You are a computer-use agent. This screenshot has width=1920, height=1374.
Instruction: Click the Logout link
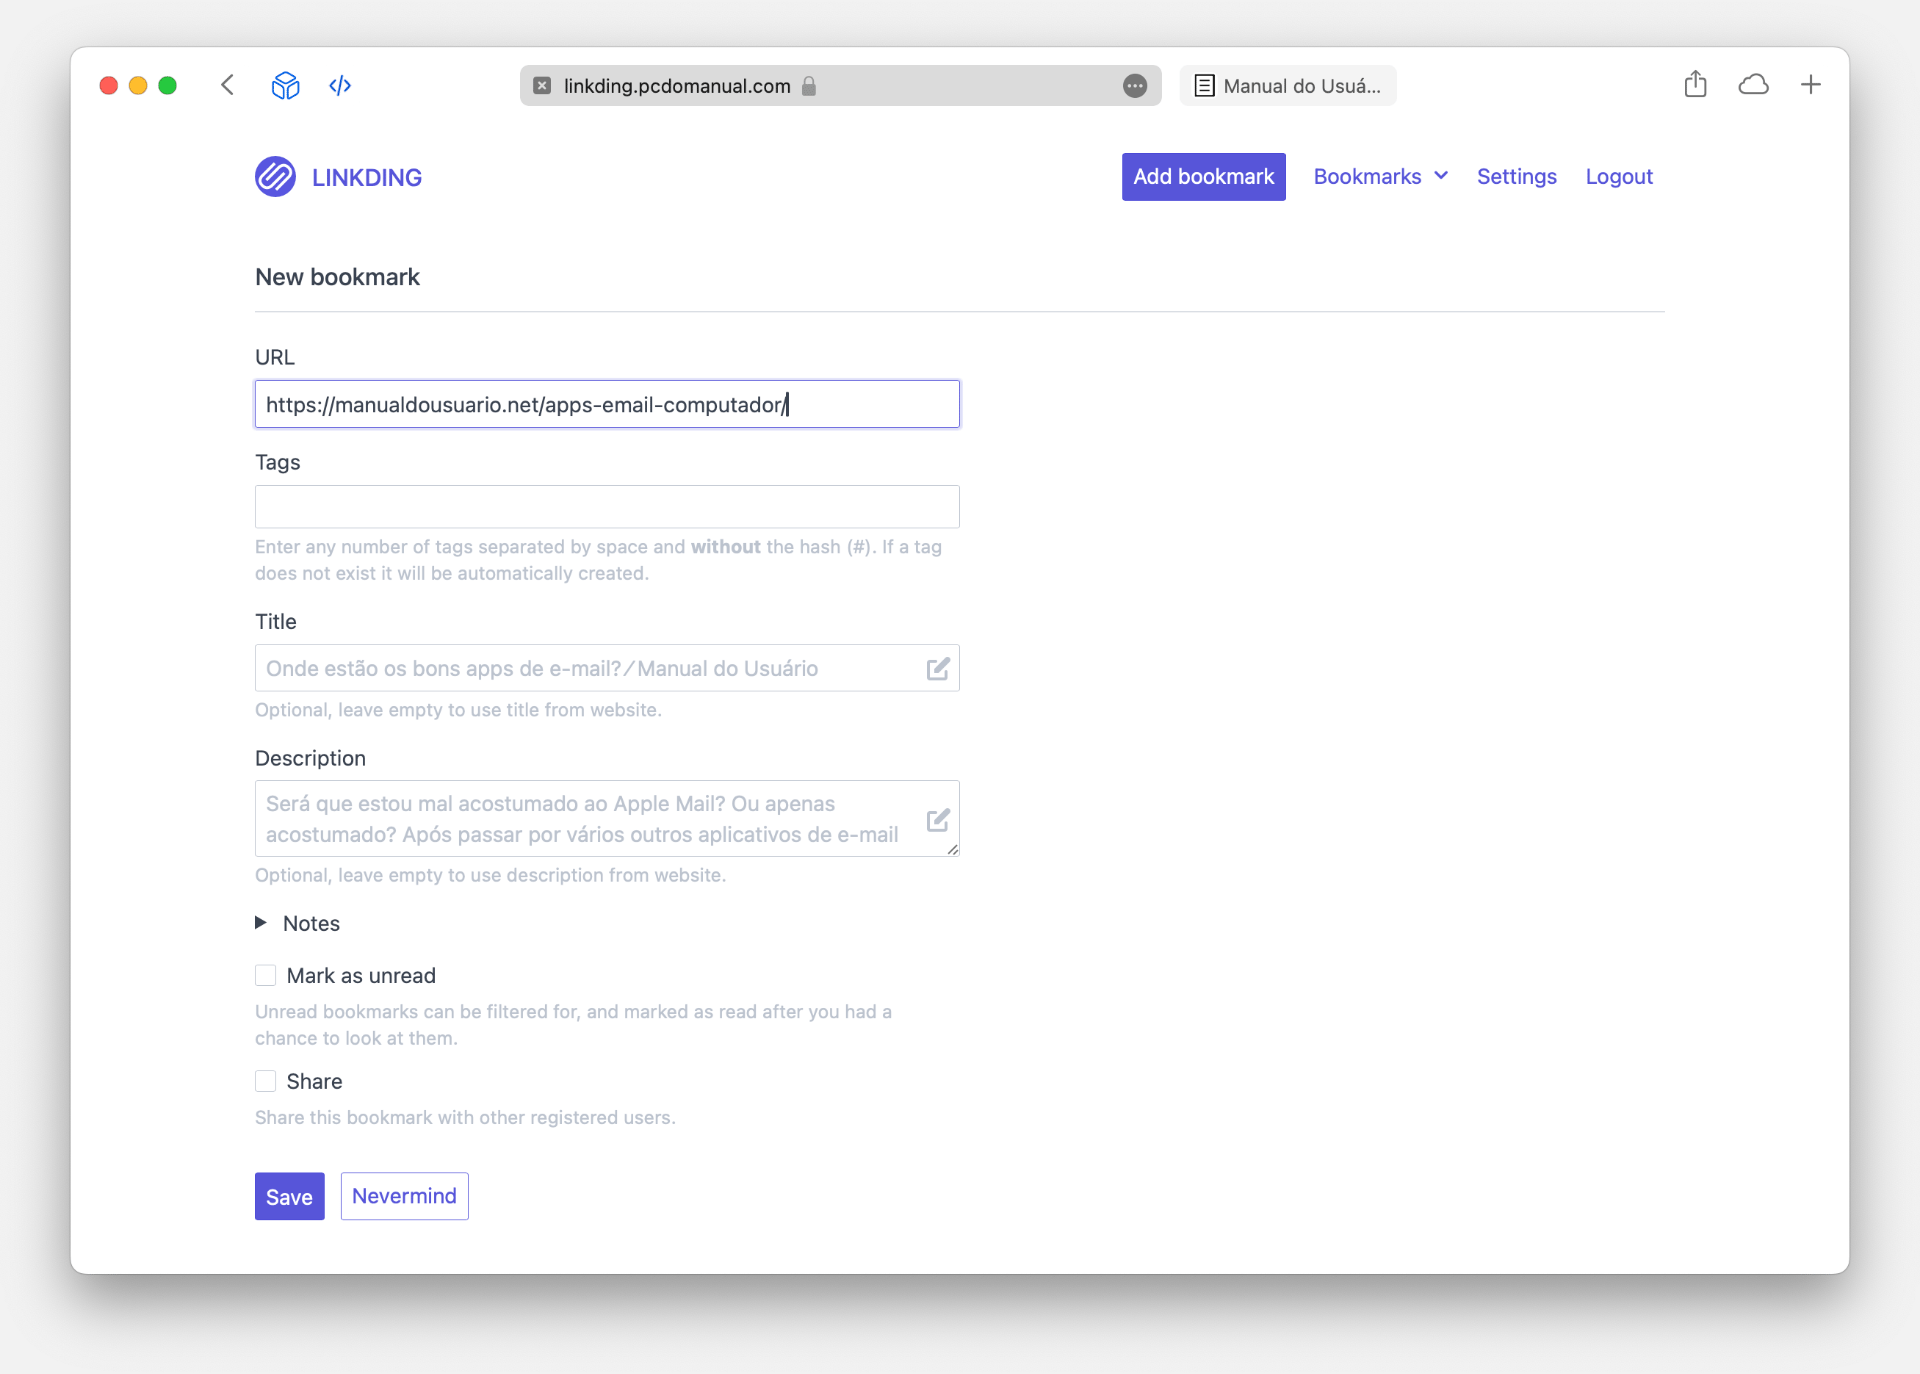tap(1618, 177)
